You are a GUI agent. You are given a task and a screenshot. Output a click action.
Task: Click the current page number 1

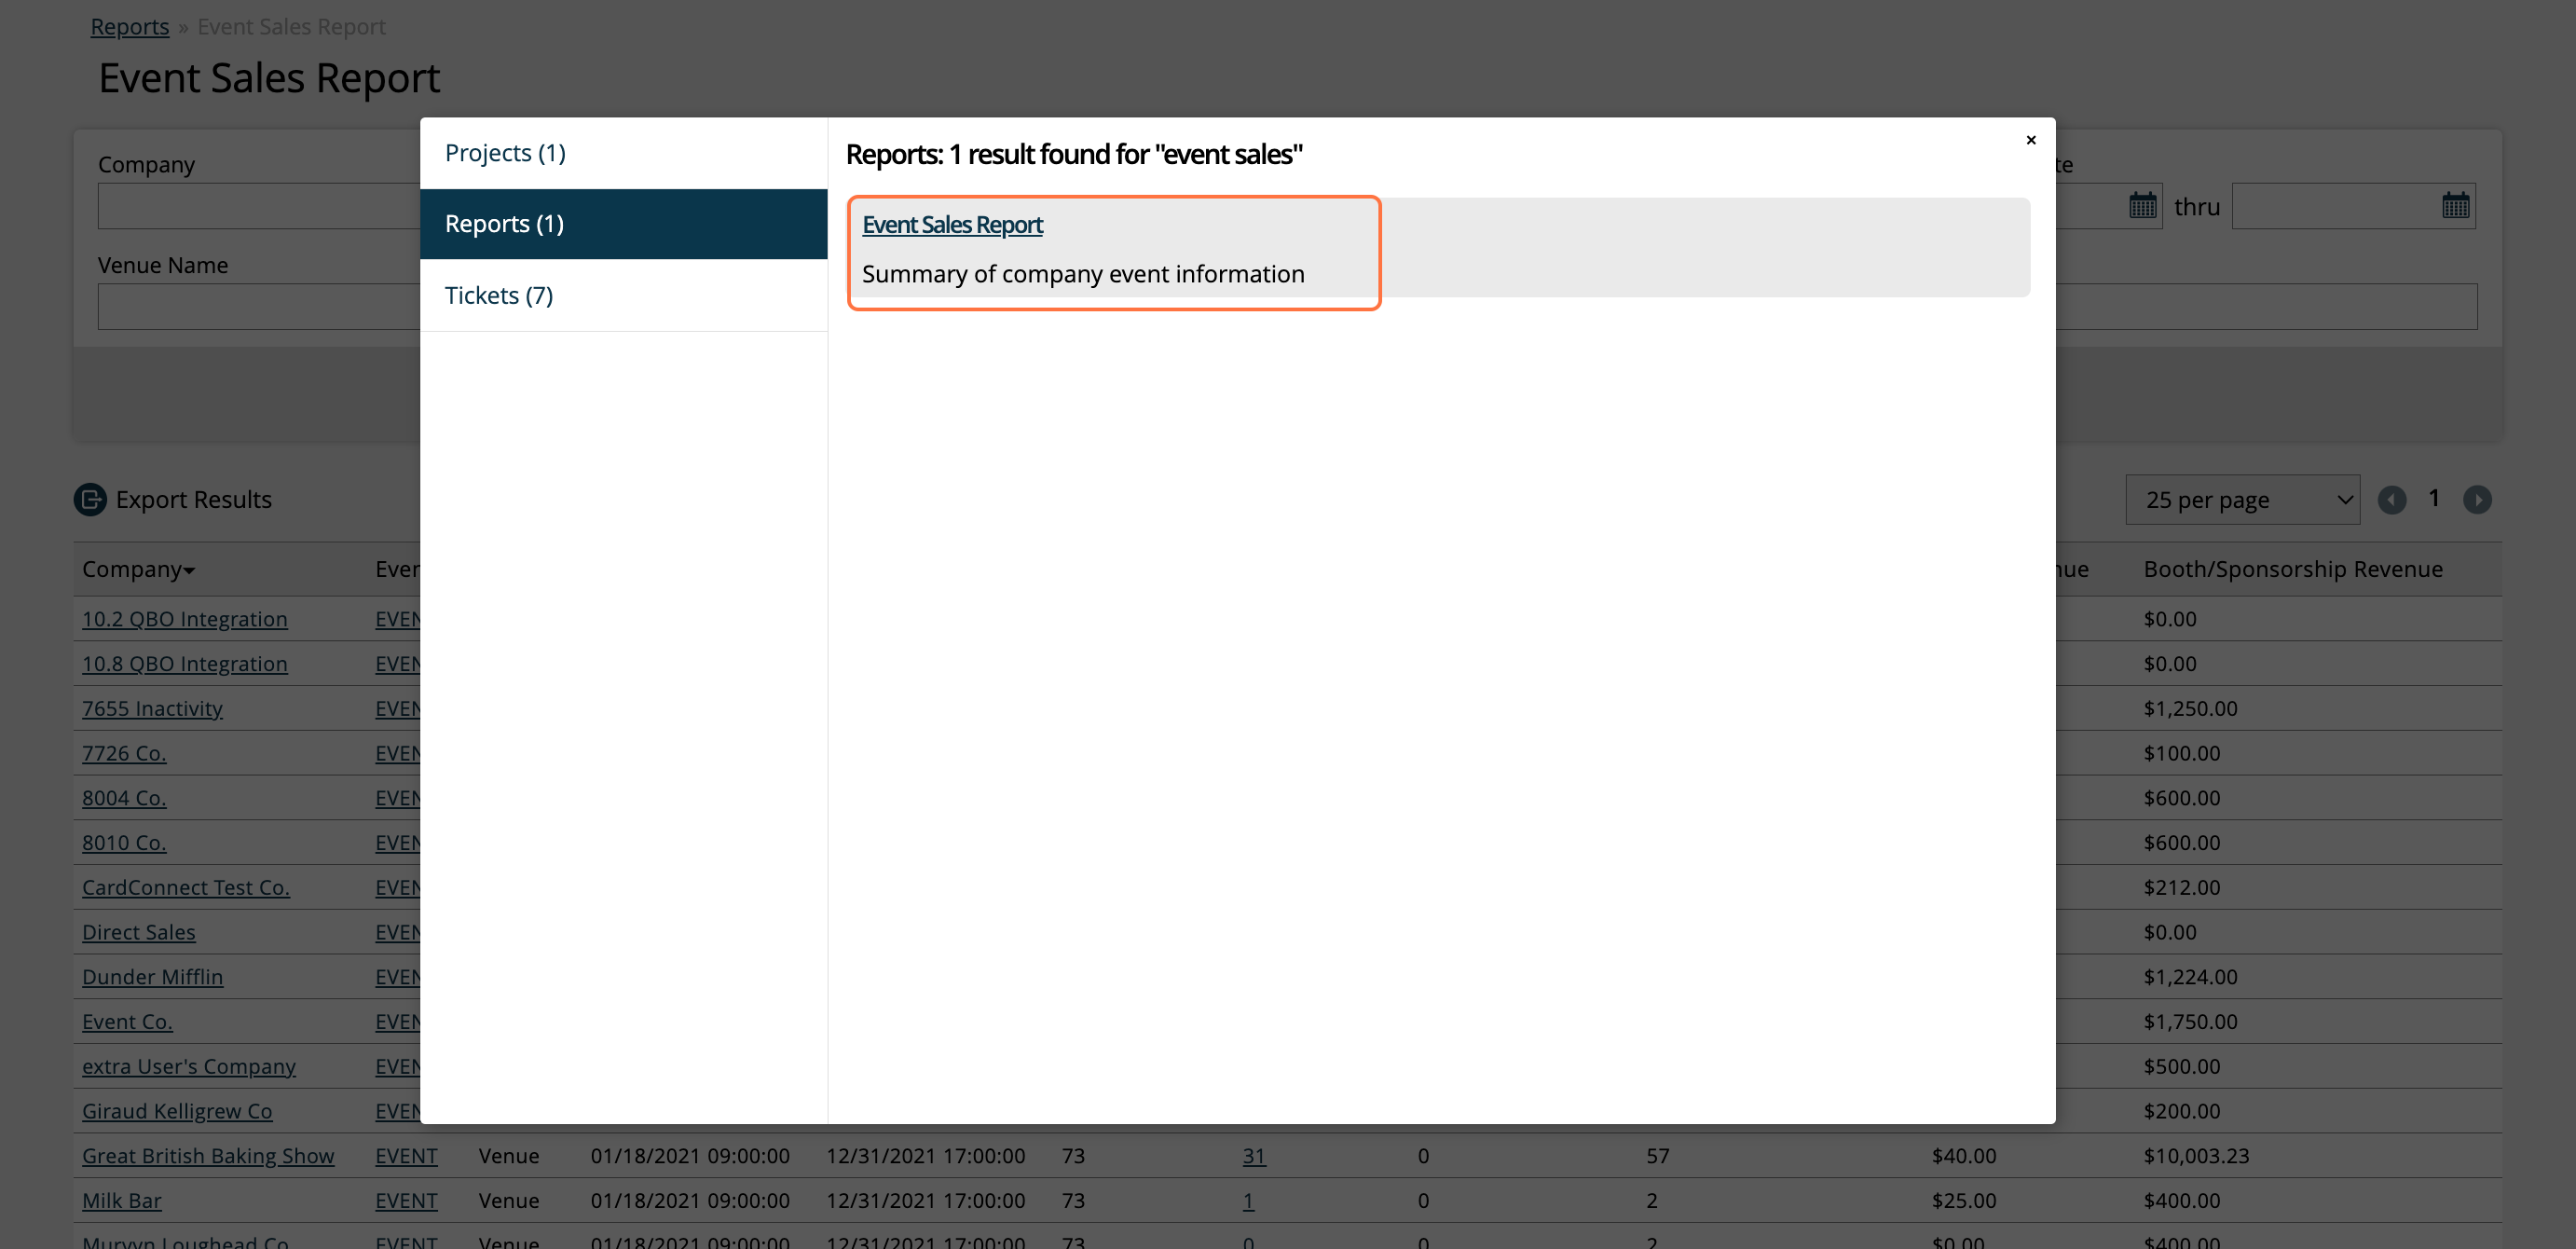click(2434, 498)
